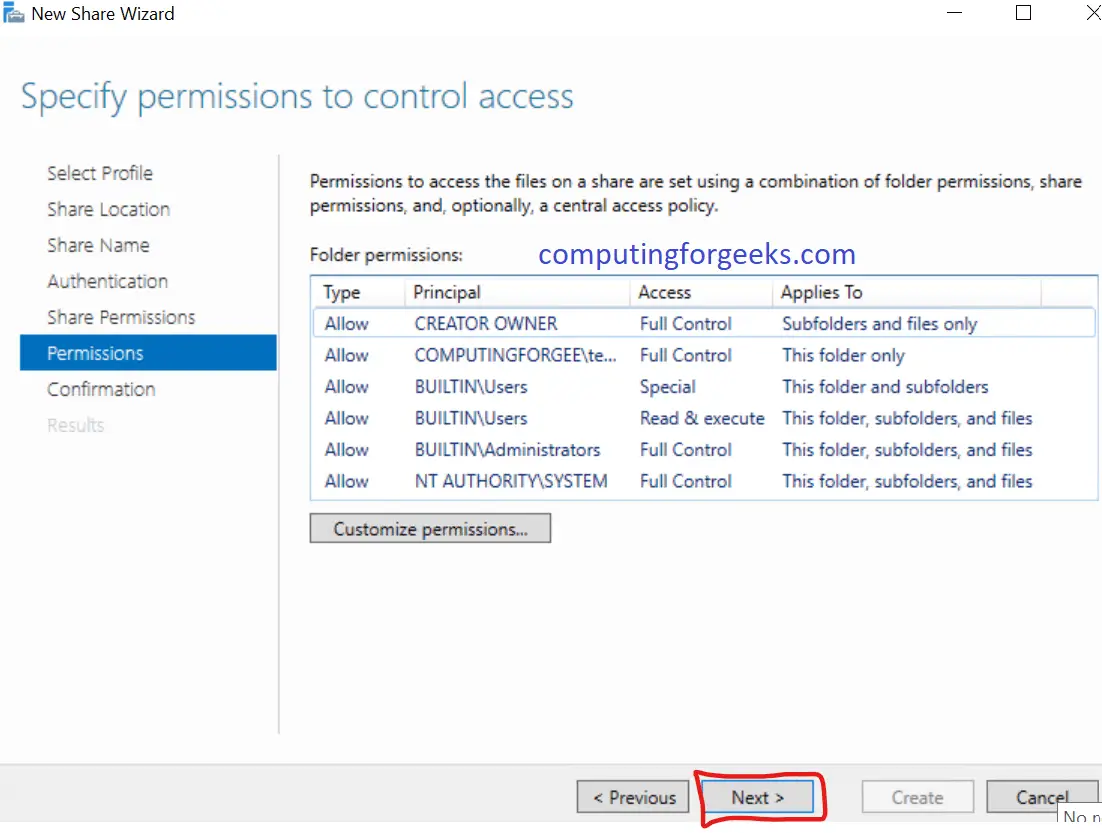Select the Authentication wizard step
The image size is (1102, 833).
click(107, 281)
